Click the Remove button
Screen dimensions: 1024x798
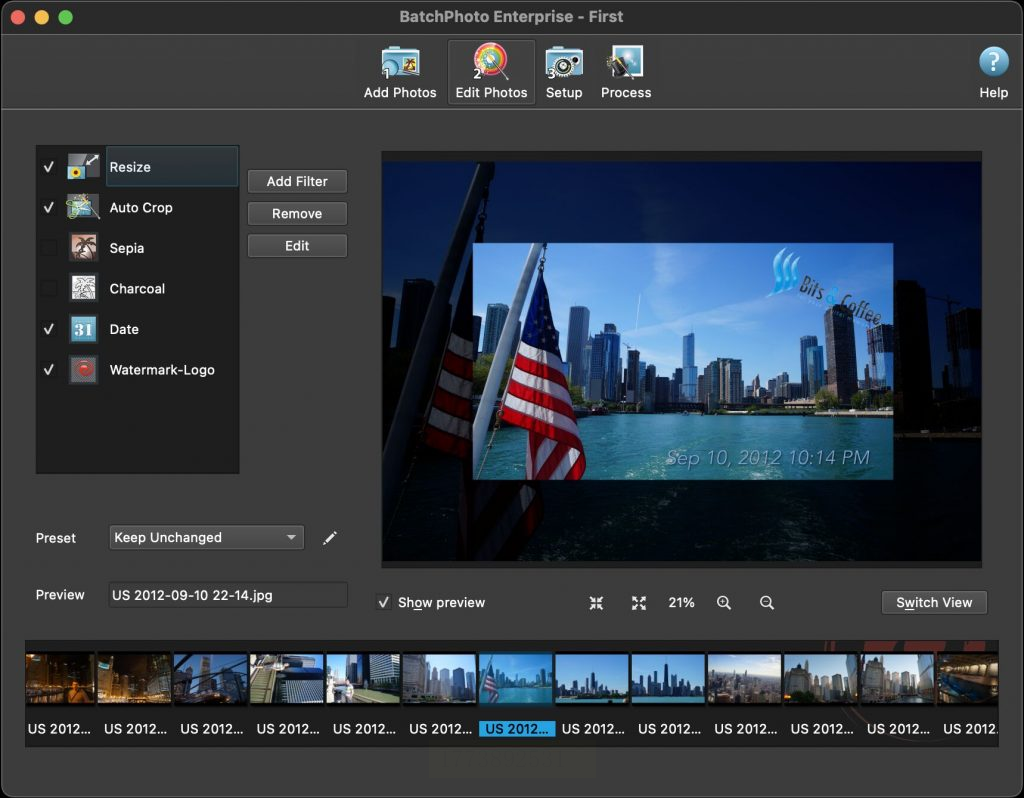297,213
